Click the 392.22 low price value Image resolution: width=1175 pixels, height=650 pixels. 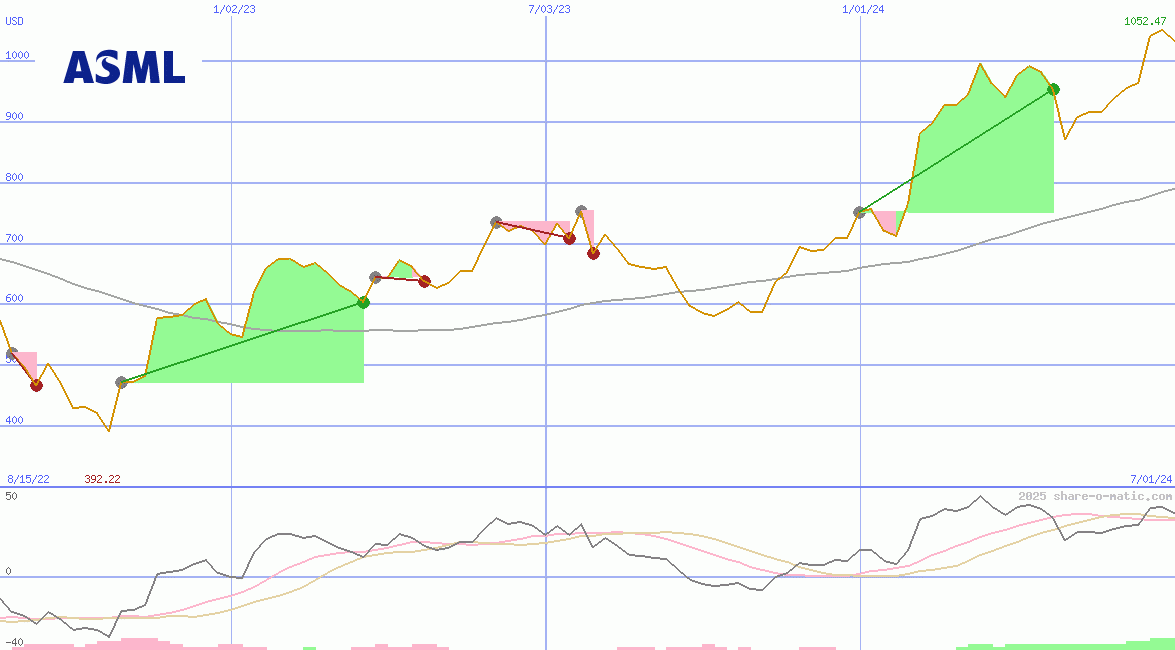pyautogui.click(x=103, y=479)
